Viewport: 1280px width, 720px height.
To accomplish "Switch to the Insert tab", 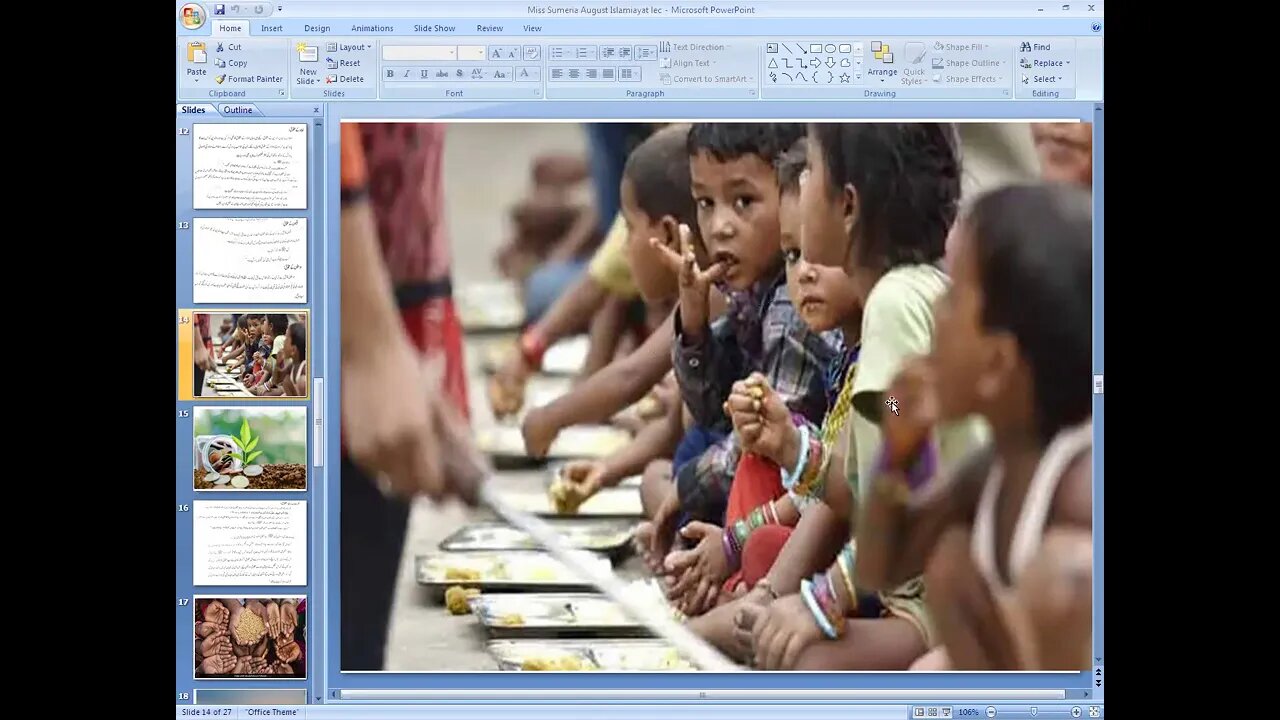I will (x=272, y=28).
